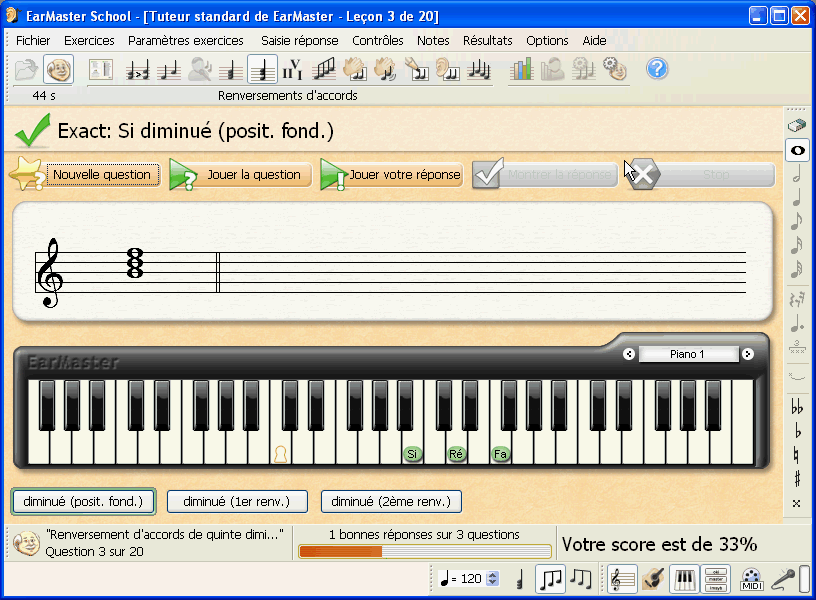Select the interval identification exercise icon

(x=169, y=69)
